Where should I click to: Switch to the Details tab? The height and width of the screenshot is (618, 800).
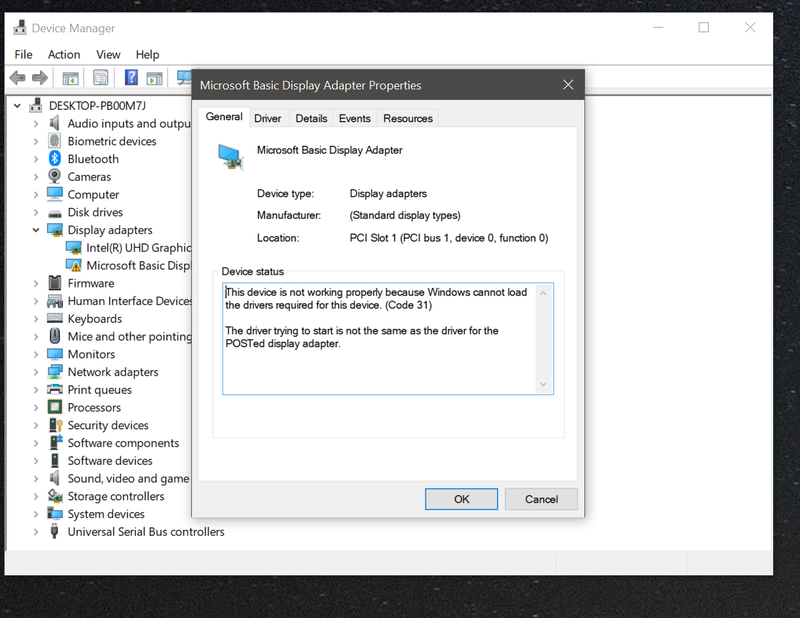(311, 118)
